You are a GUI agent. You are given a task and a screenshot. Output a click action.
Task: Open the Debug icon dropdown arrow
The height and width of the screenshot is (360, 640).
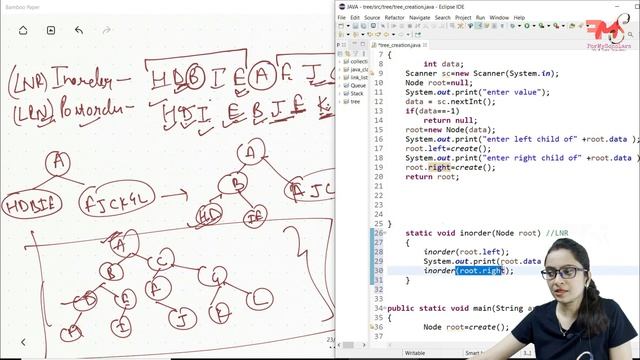(519, 26)
